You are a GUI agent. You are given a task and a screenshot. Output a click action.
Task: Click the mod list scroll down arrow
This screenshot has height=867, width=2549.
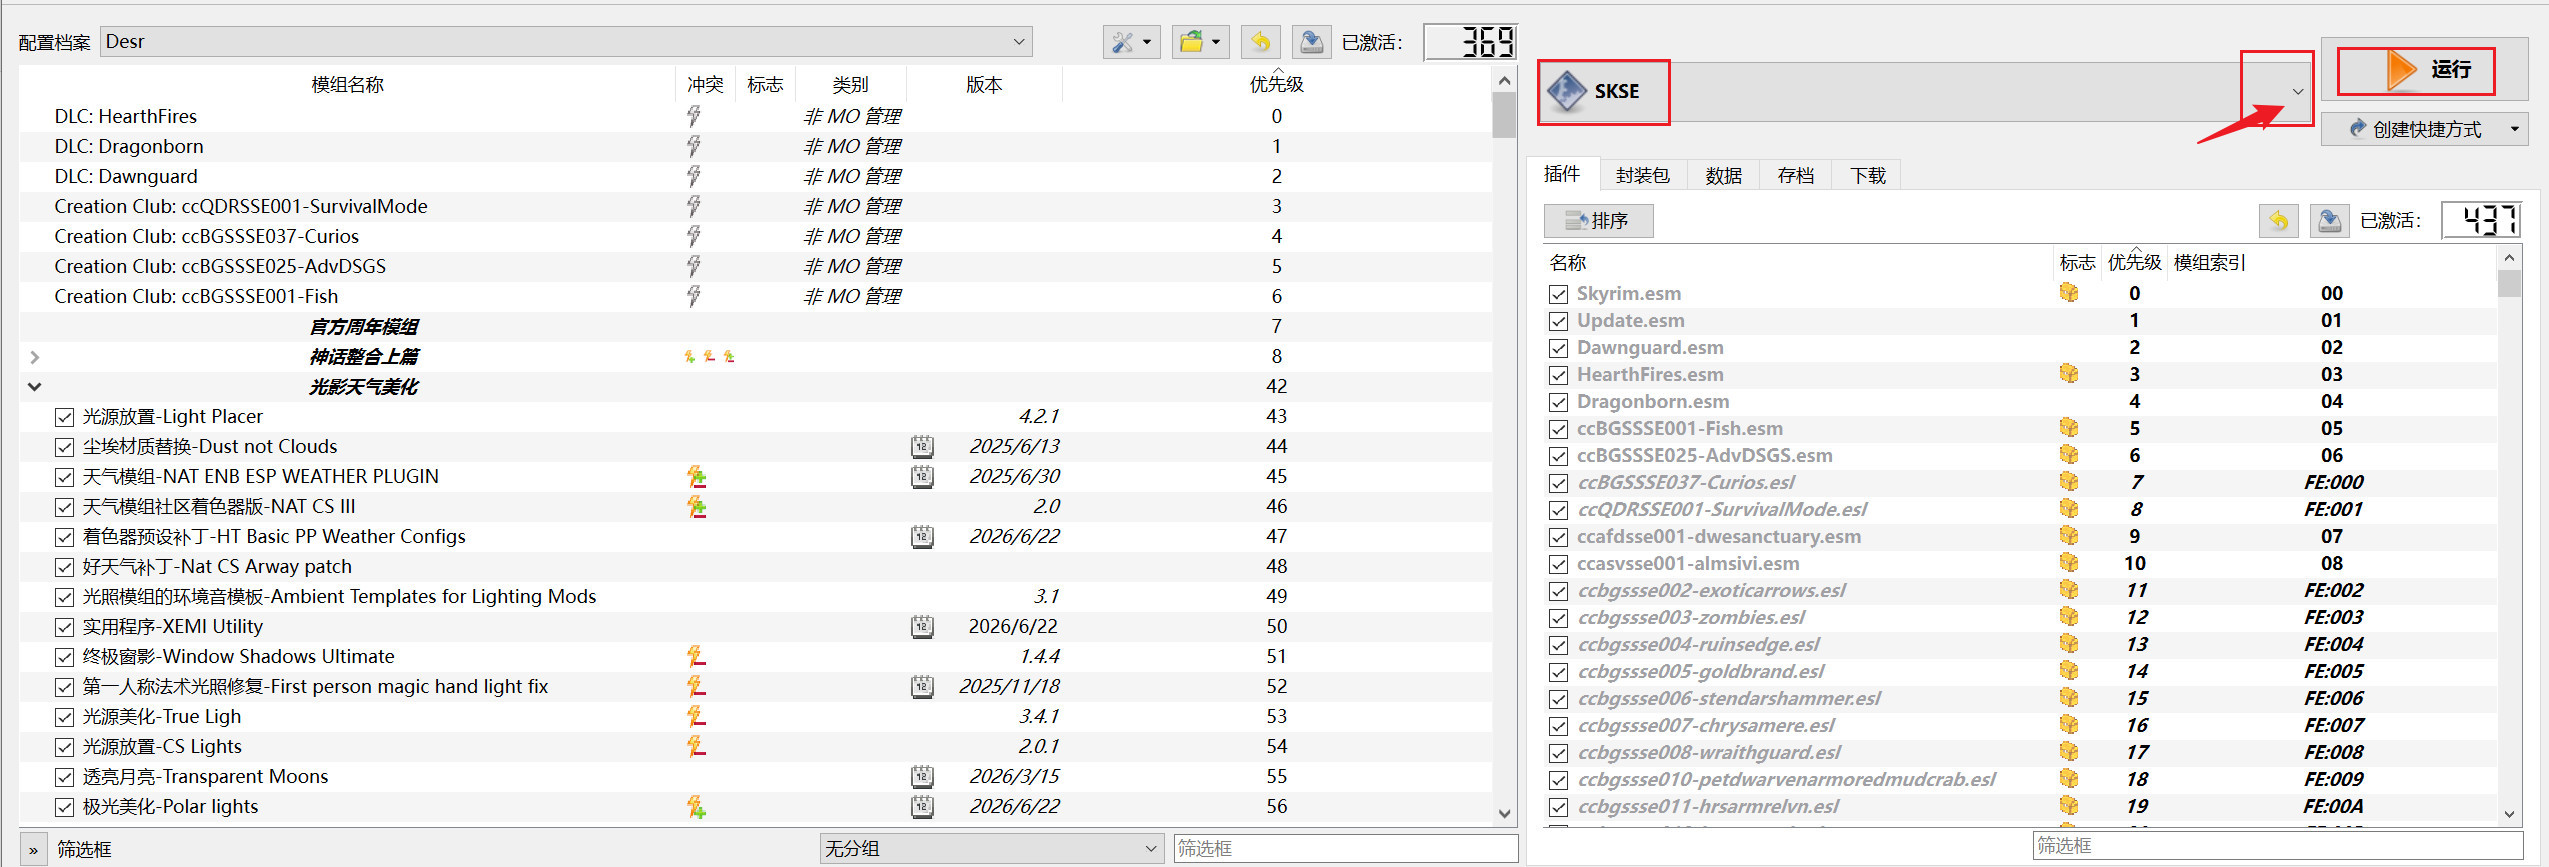tap(1504, 814)
